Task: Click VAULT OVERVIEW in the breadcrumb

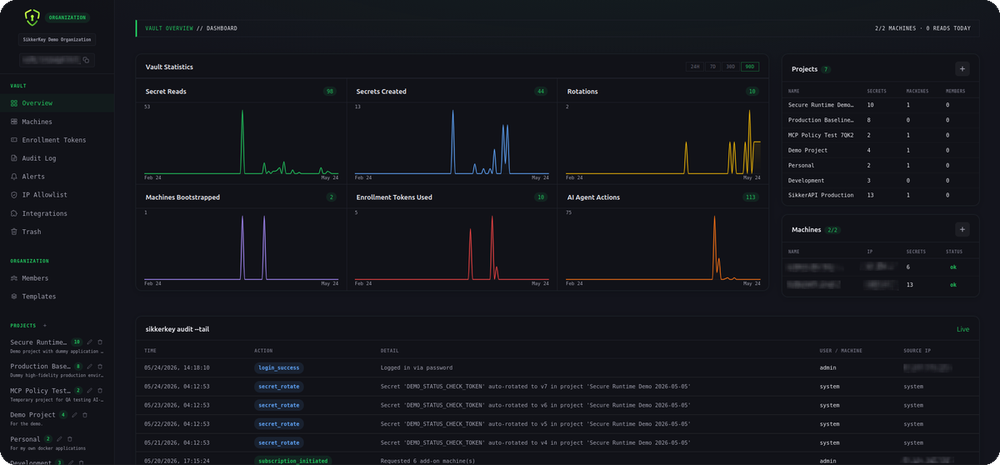Action: pyautogui.click(x=169, y=29)
